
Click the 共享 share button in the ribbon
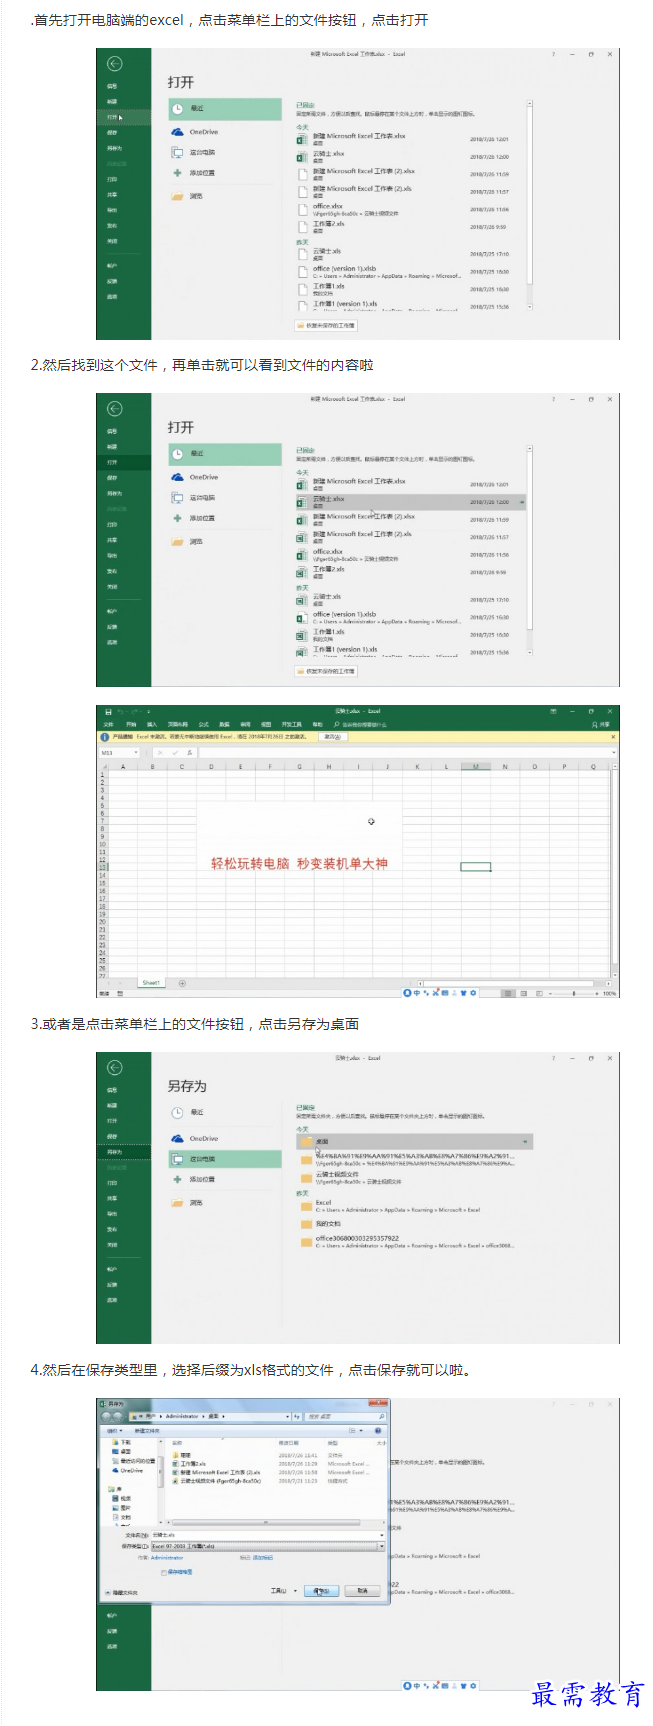click(x=601, y=724)
